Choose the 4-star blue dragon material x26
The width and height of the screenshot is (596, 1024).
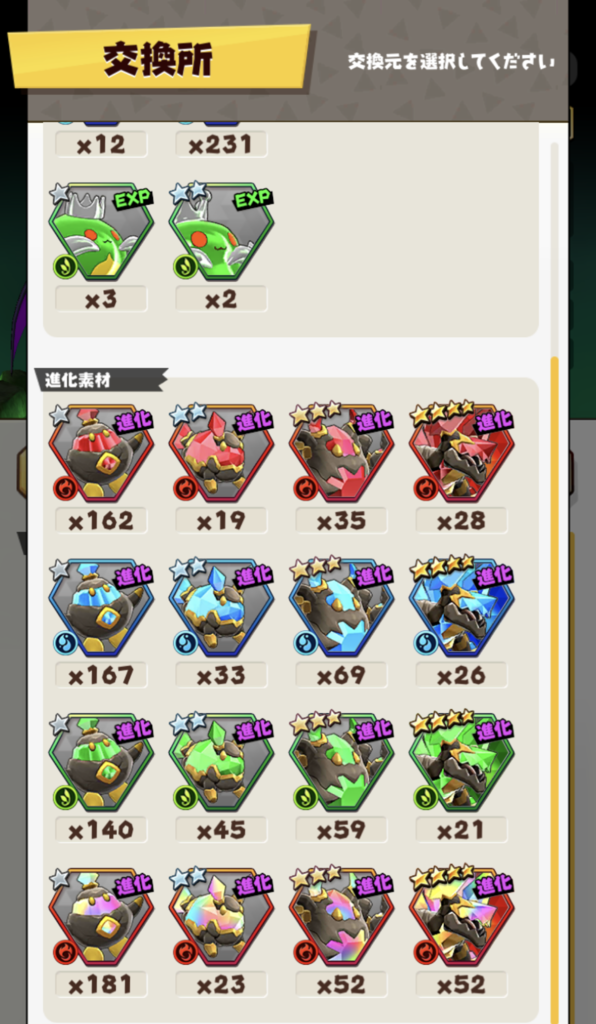coord(462,608)
